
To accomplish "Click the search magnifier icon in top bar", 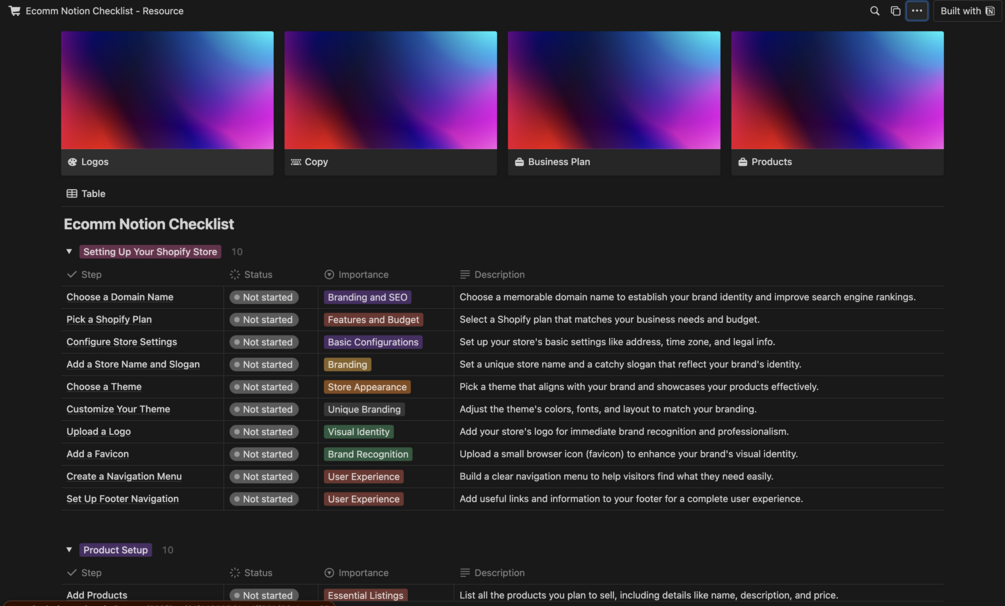I will pyautogui.click(x=874, y=11).
